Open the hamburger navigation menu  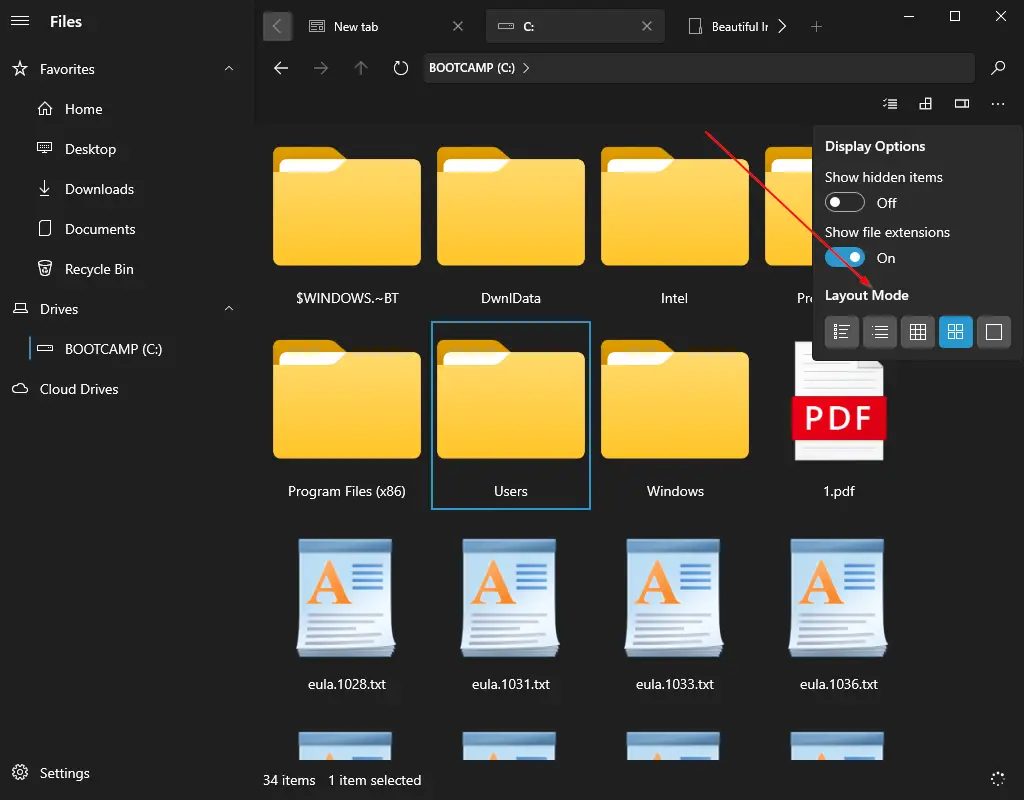20,21
